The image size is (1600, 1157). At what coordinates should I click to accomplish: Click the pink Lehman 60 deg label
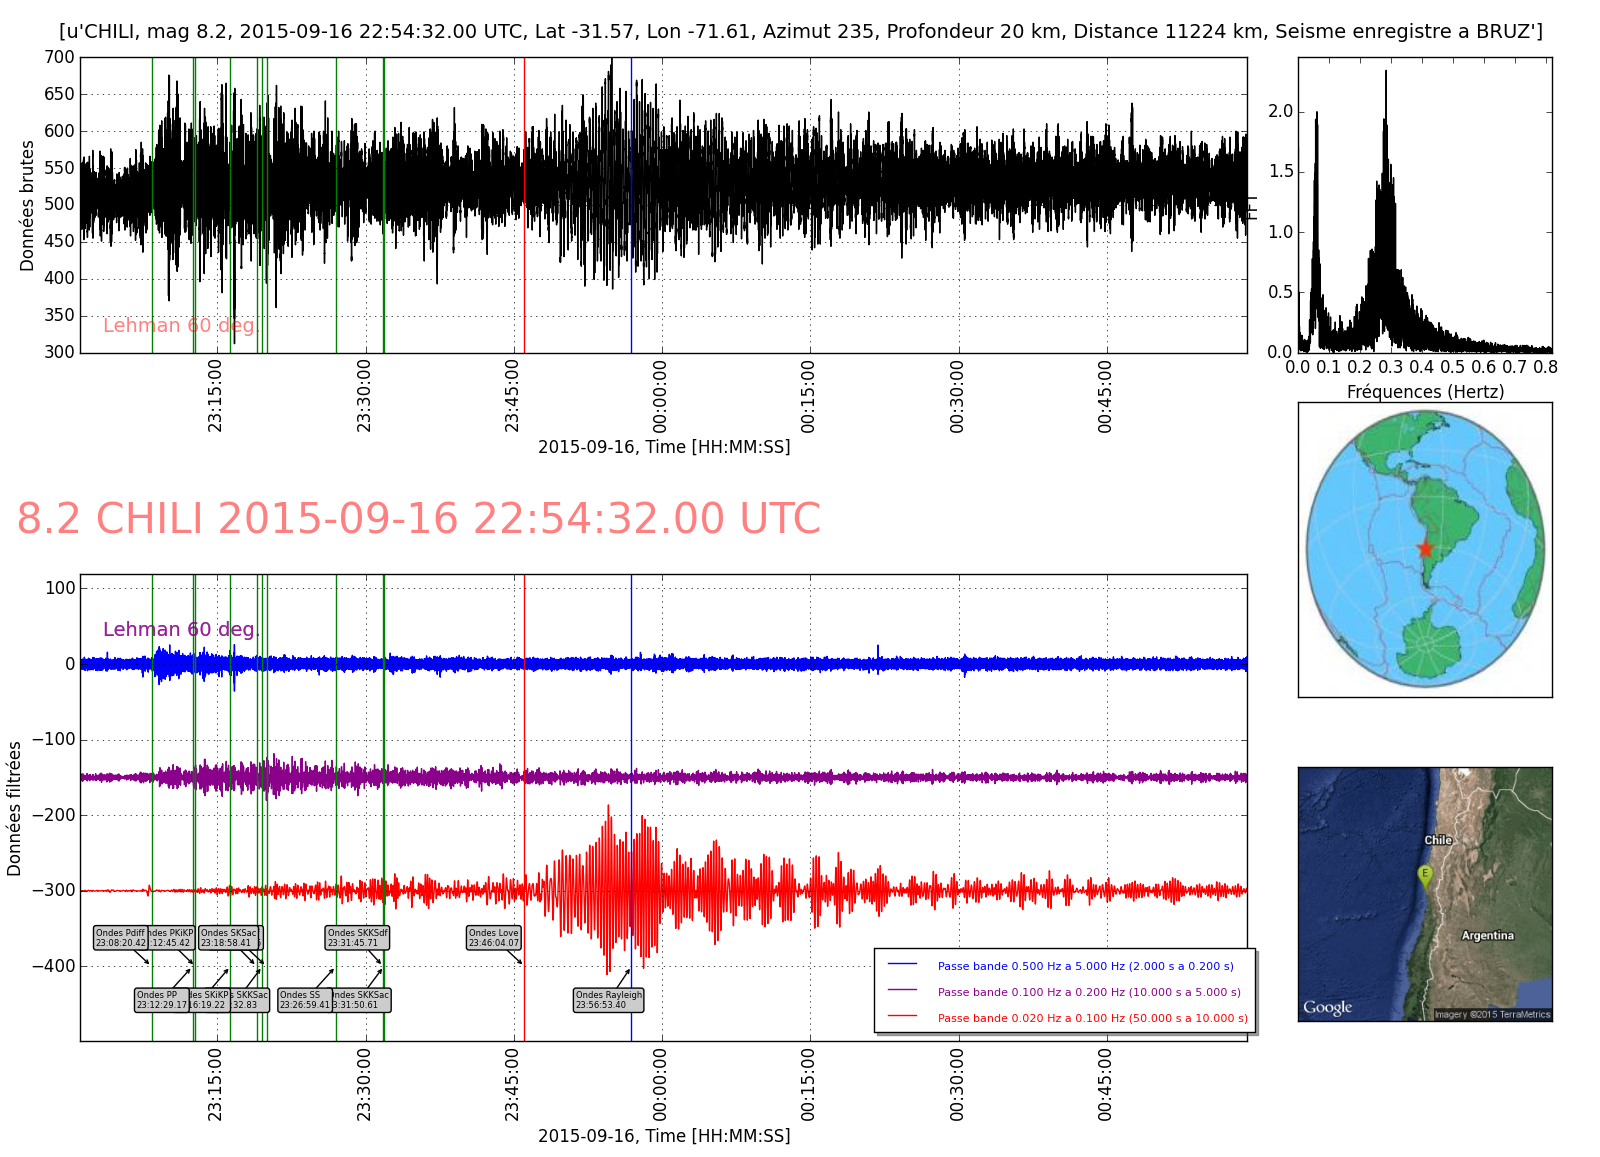click(180, 326)
